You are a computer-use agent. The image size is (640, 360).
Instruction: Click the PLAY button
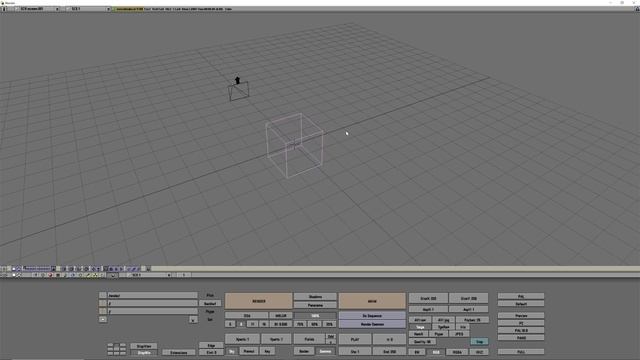(x=355, y=339)
